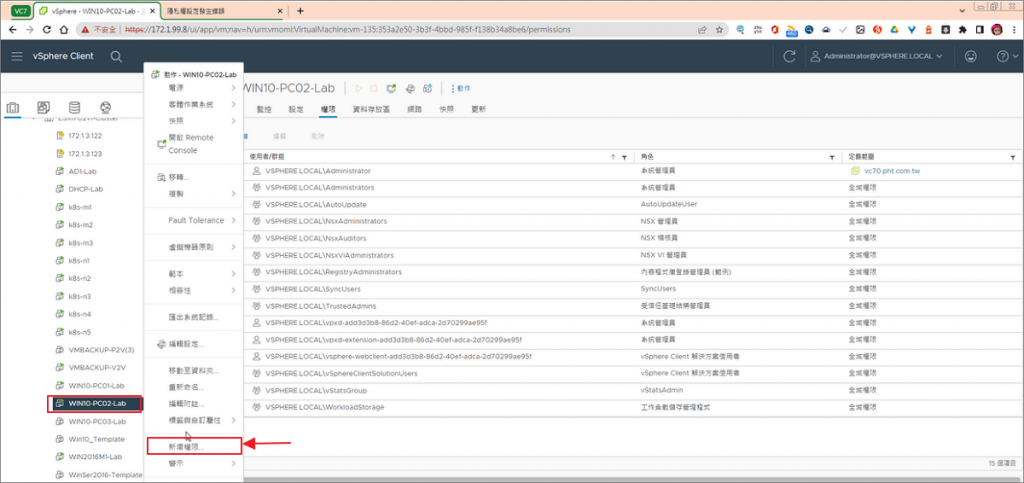Select 新增權限... in the actions menu
The height and width of the screenshot is (483, 1024).
pos(195,445)
